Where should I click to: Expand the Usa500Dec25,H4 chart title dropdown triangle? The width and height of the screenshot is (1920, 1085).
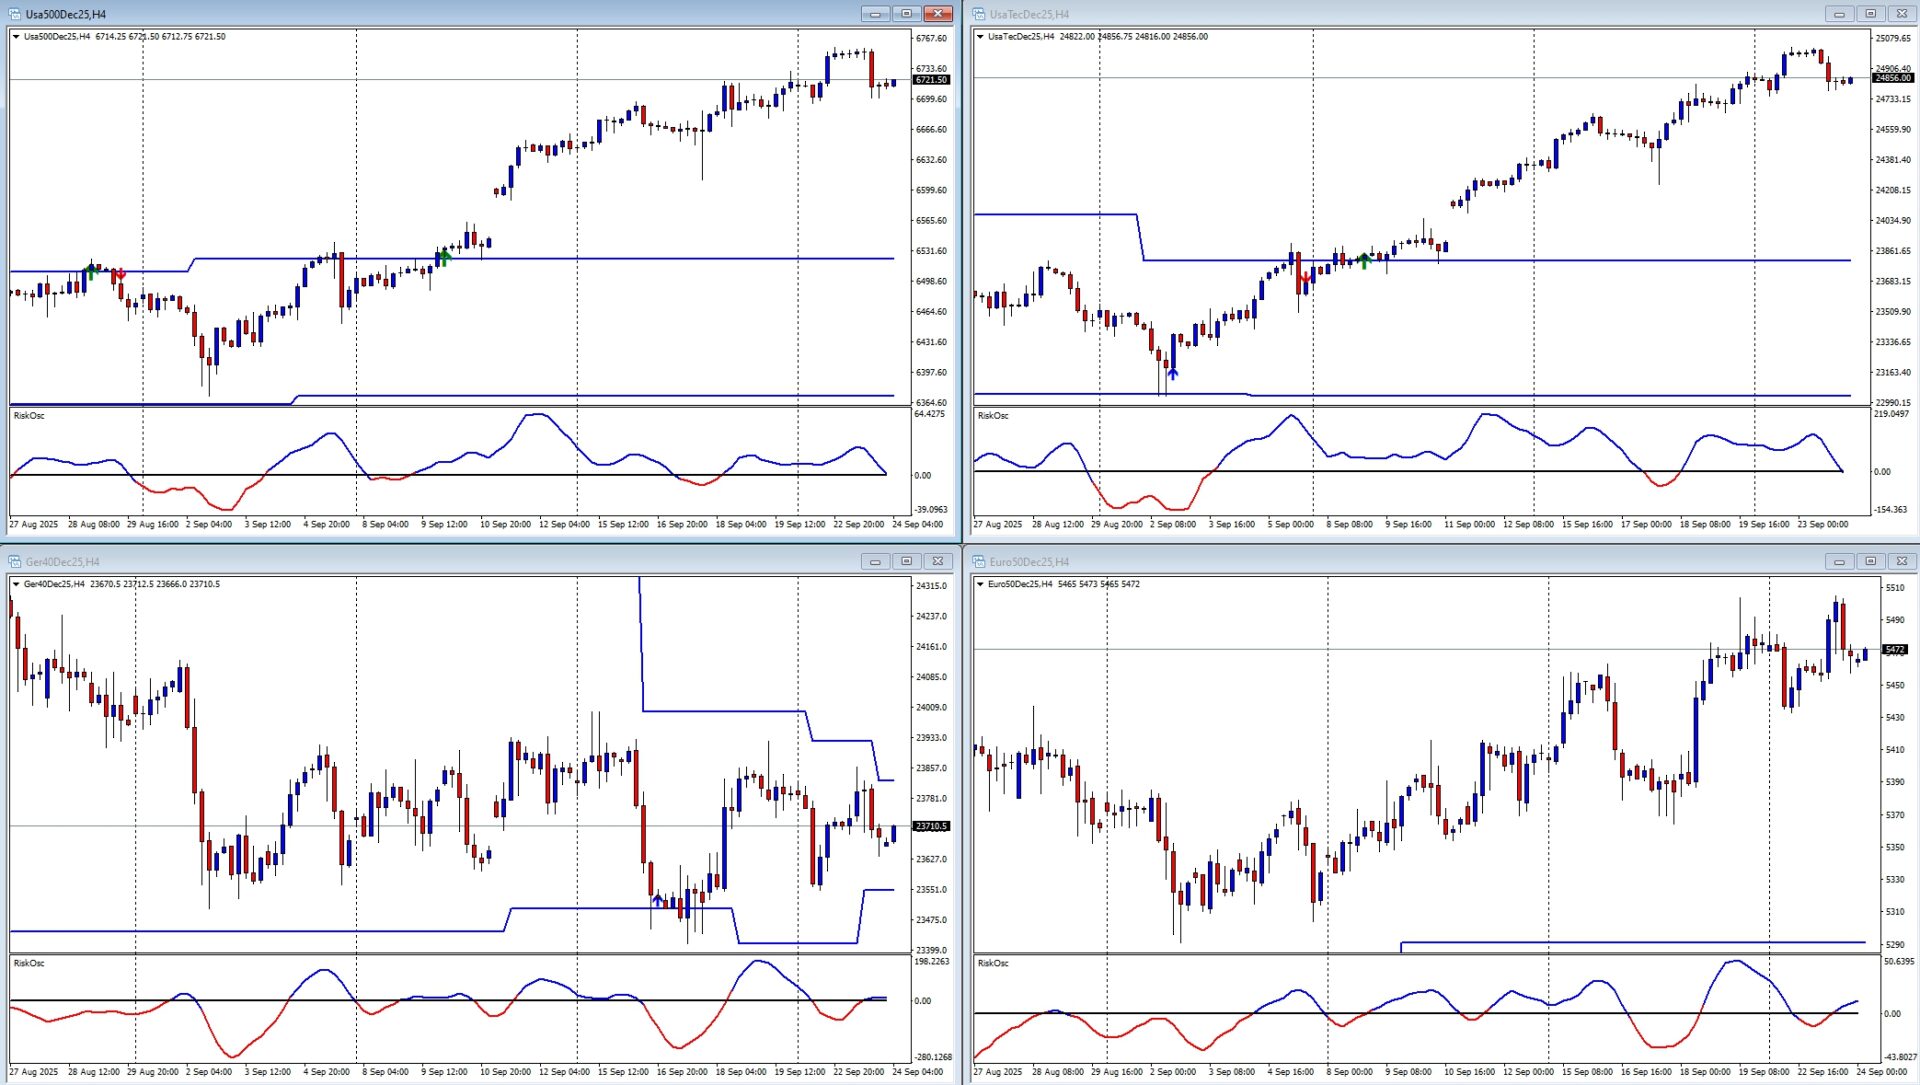(x=16, y=37)
